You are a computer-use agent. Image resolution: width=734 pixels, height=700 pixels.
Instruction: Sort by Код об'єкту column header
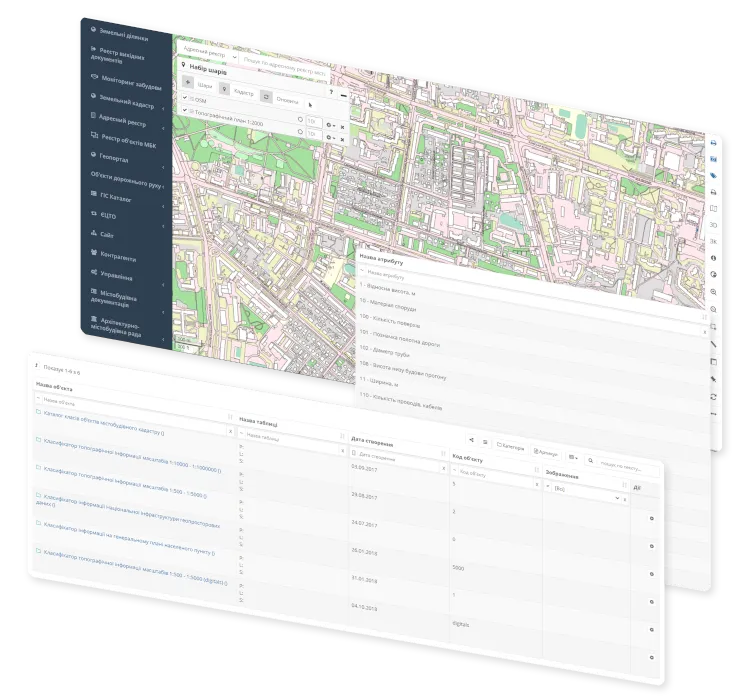pos(468,458)
